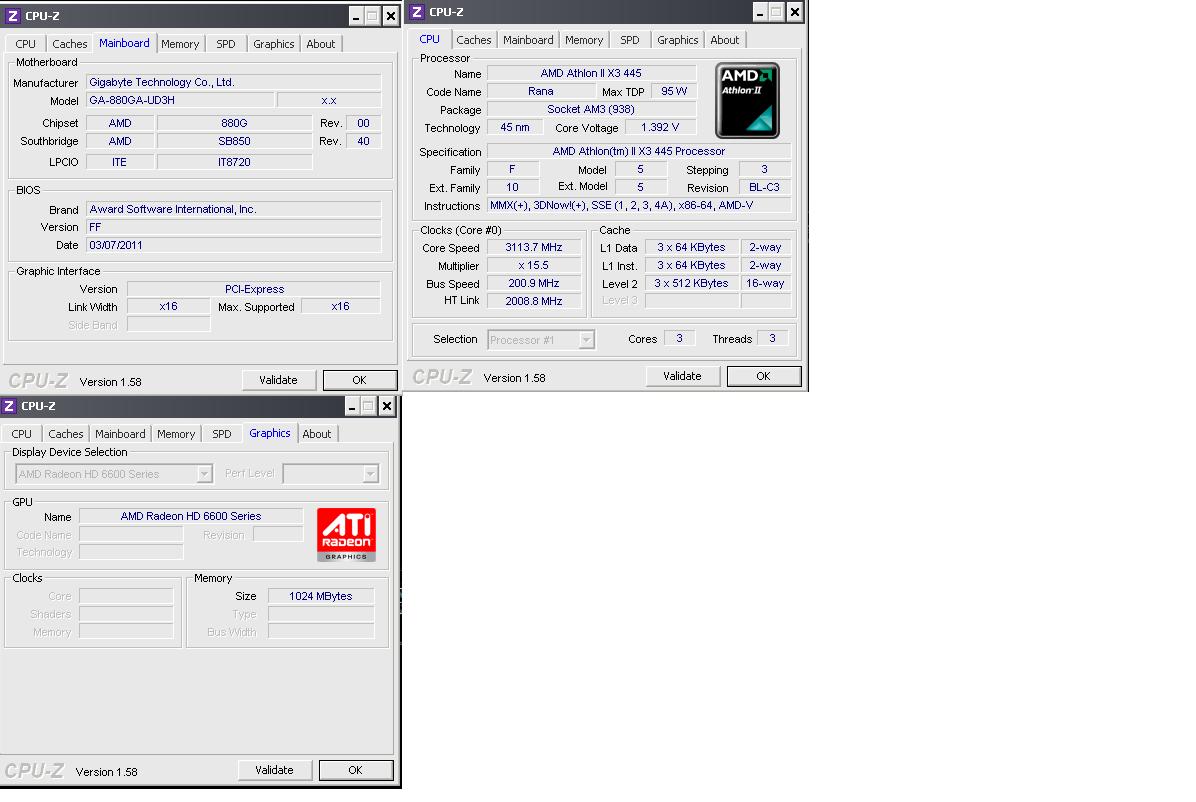1196x802 pixels.
Task: Click the GA-880GA-UD3H model field
Action: 180,100
